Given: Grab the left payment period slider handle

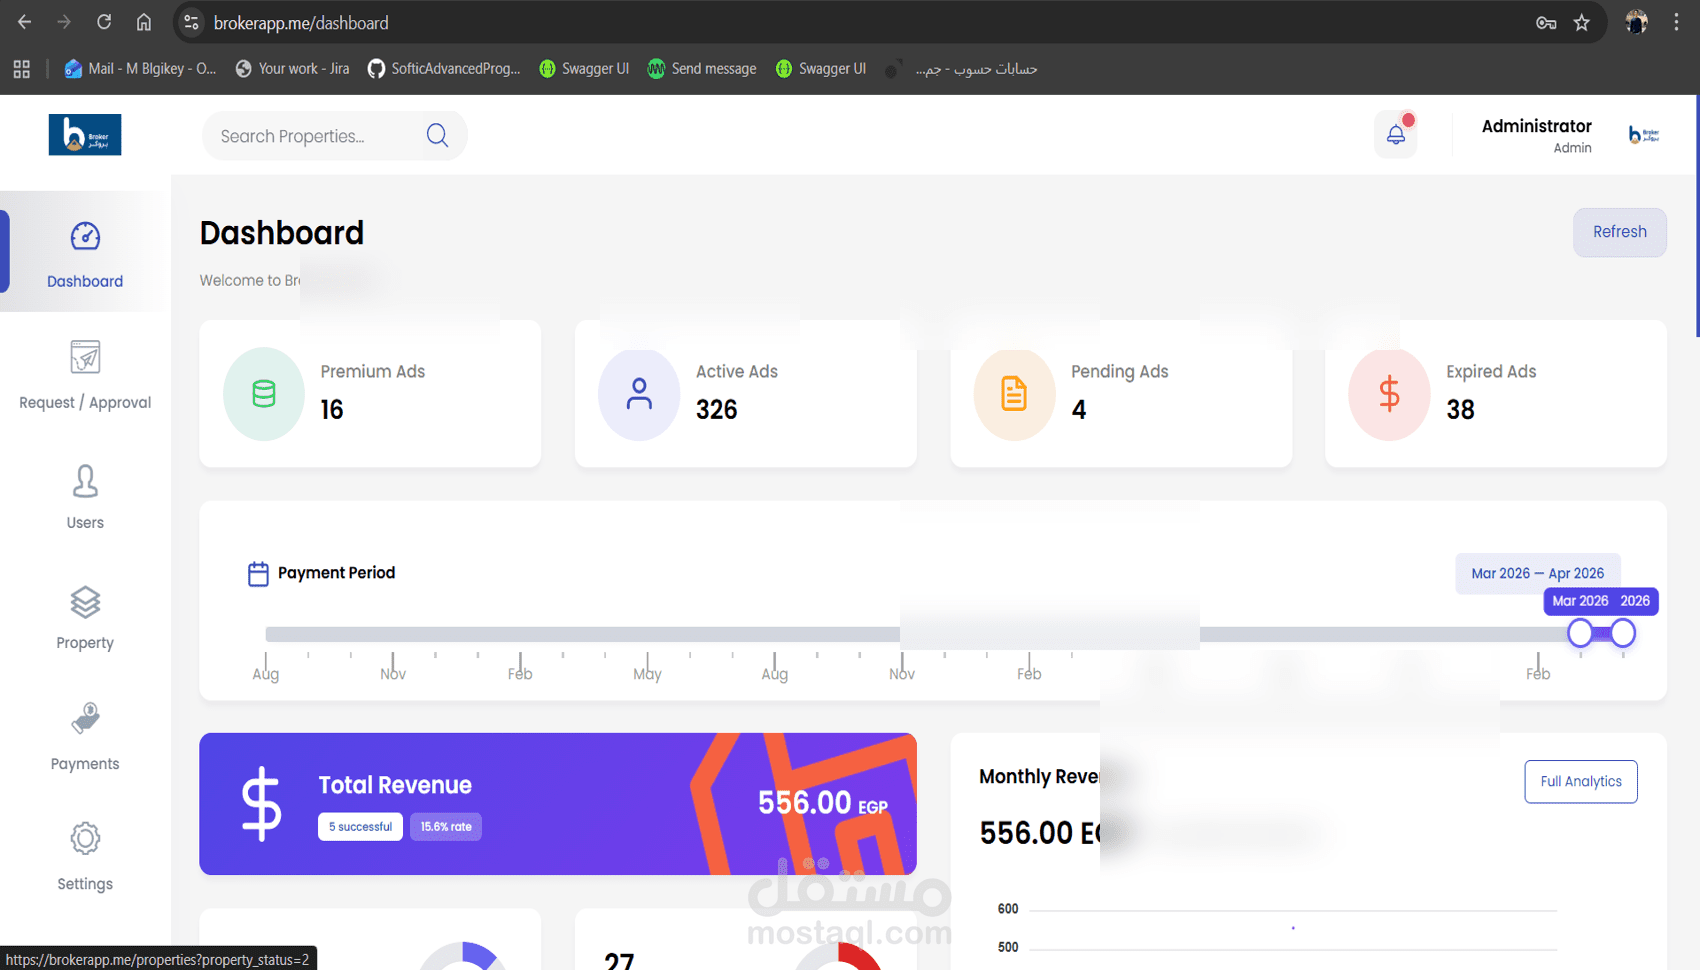Looking at the screenshot, I should point(1580,633).
